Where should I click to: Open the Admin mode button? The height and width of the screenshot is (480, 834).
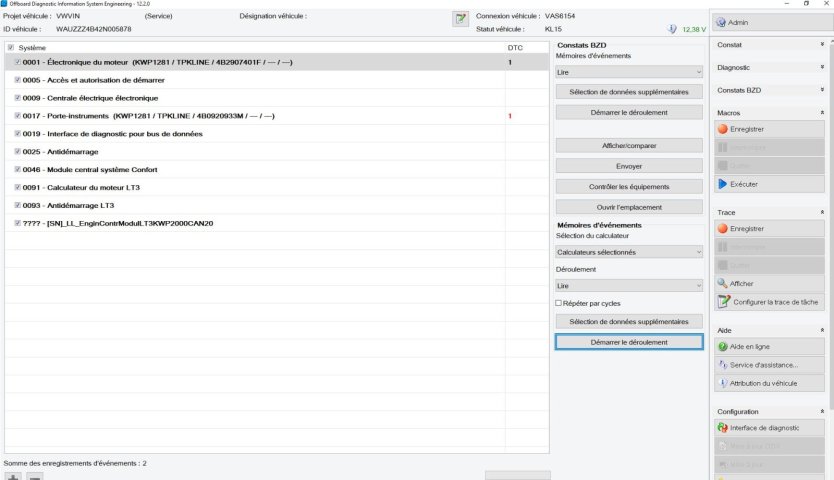tap(771, 22)
